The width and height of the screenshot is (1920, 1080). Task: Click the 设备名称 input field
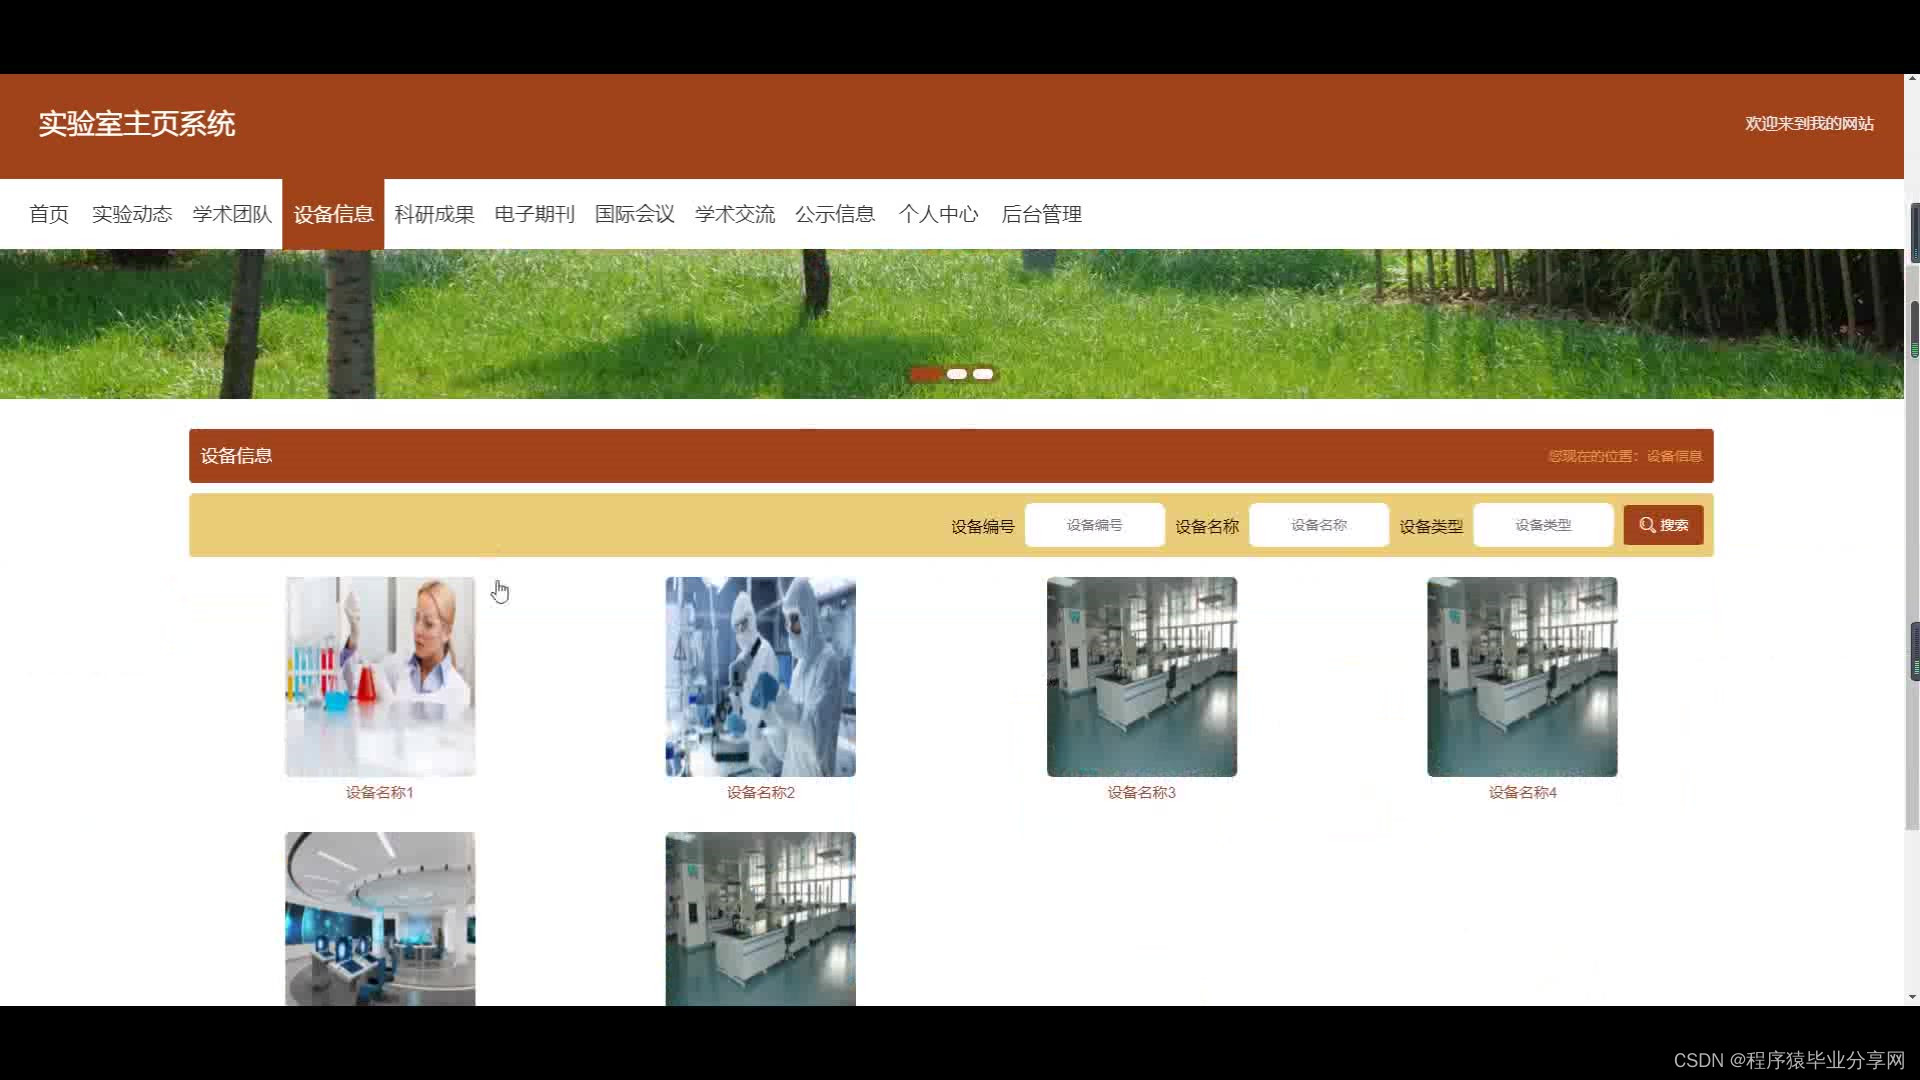[x=1318, y=525]
